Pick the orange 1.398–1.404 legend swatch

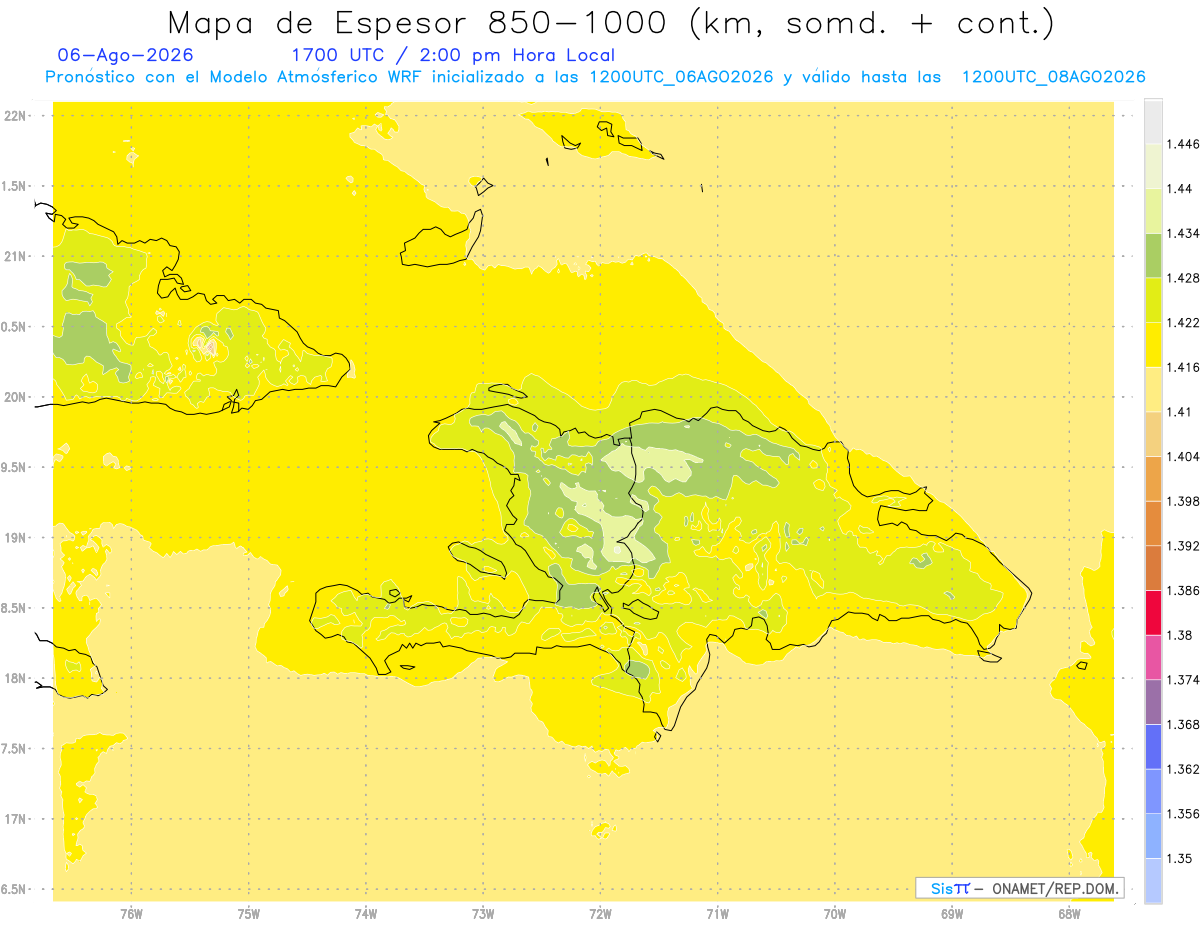pos(1153,478)
